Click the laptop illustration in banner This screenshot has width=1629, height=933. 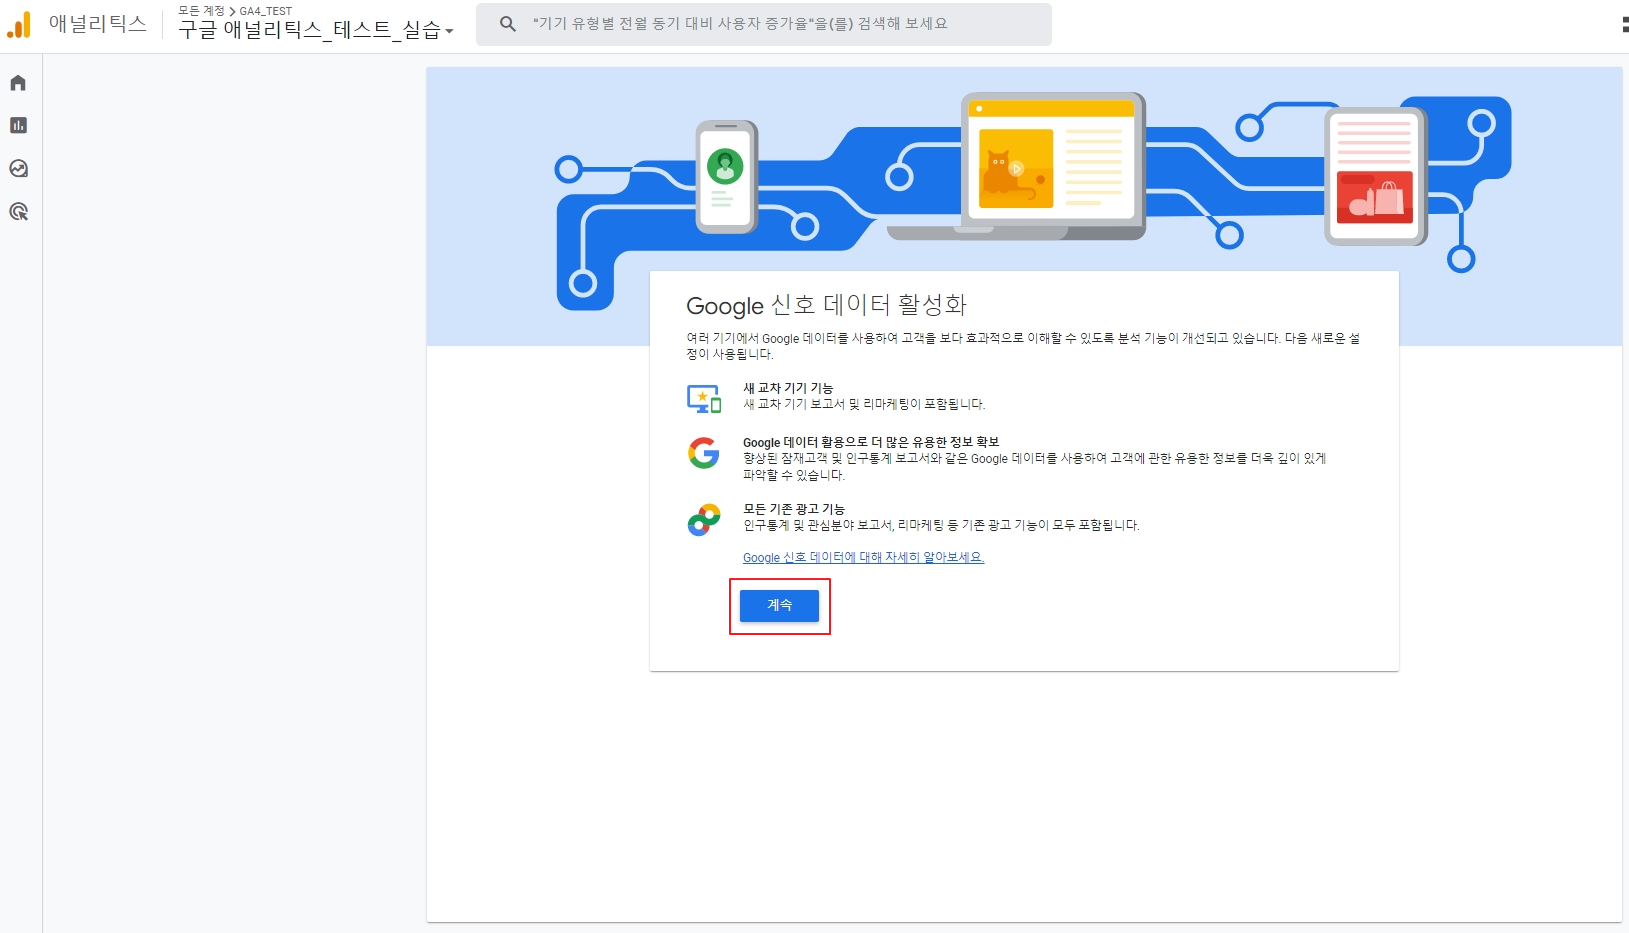(1017, 166)
